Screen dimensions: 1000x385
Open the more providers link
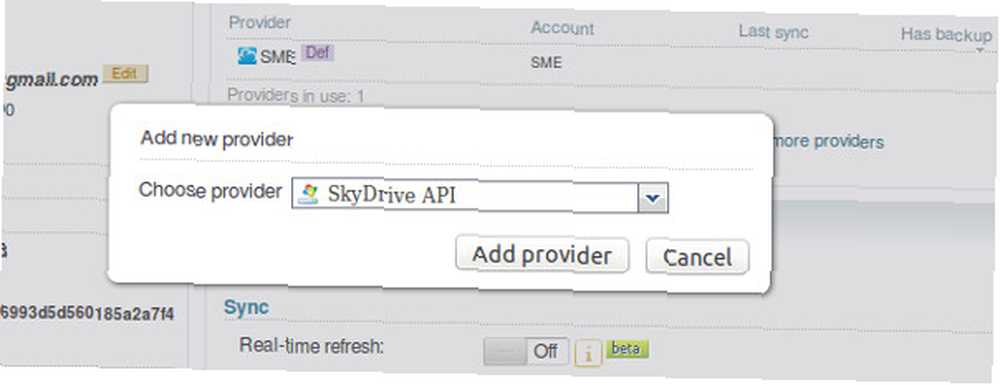(828, 142)
